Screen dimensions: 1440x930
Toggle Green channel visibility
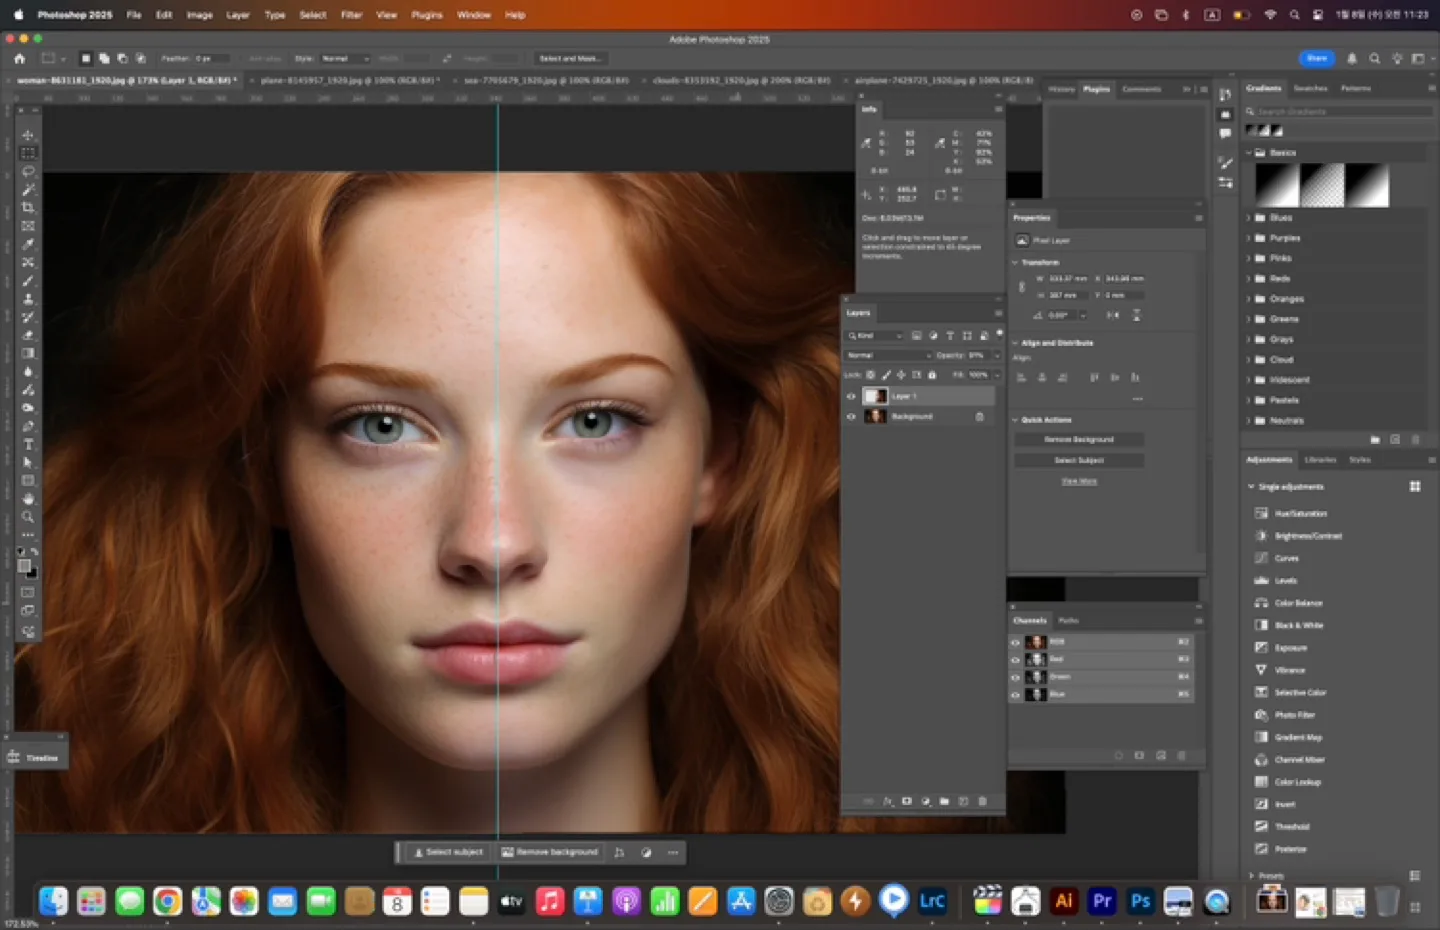click(x=1016, y=677)
